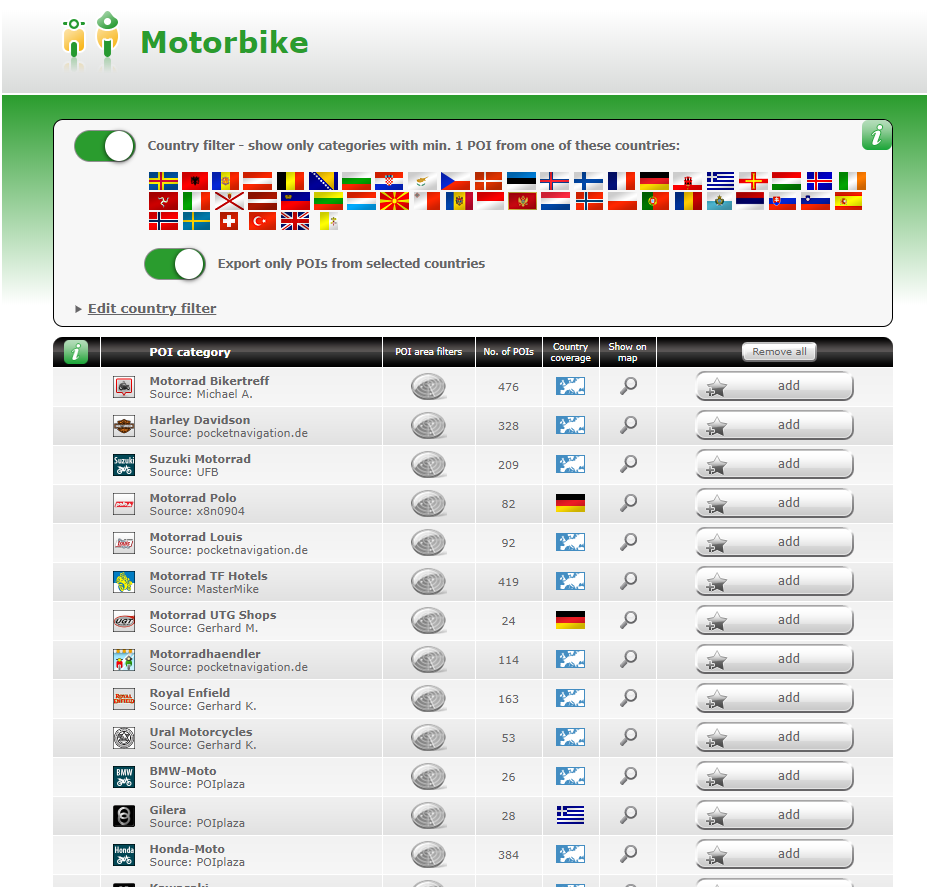Click the French flag in country filter
Viewport: 929px width, 889px height.
tap(622, 181)
